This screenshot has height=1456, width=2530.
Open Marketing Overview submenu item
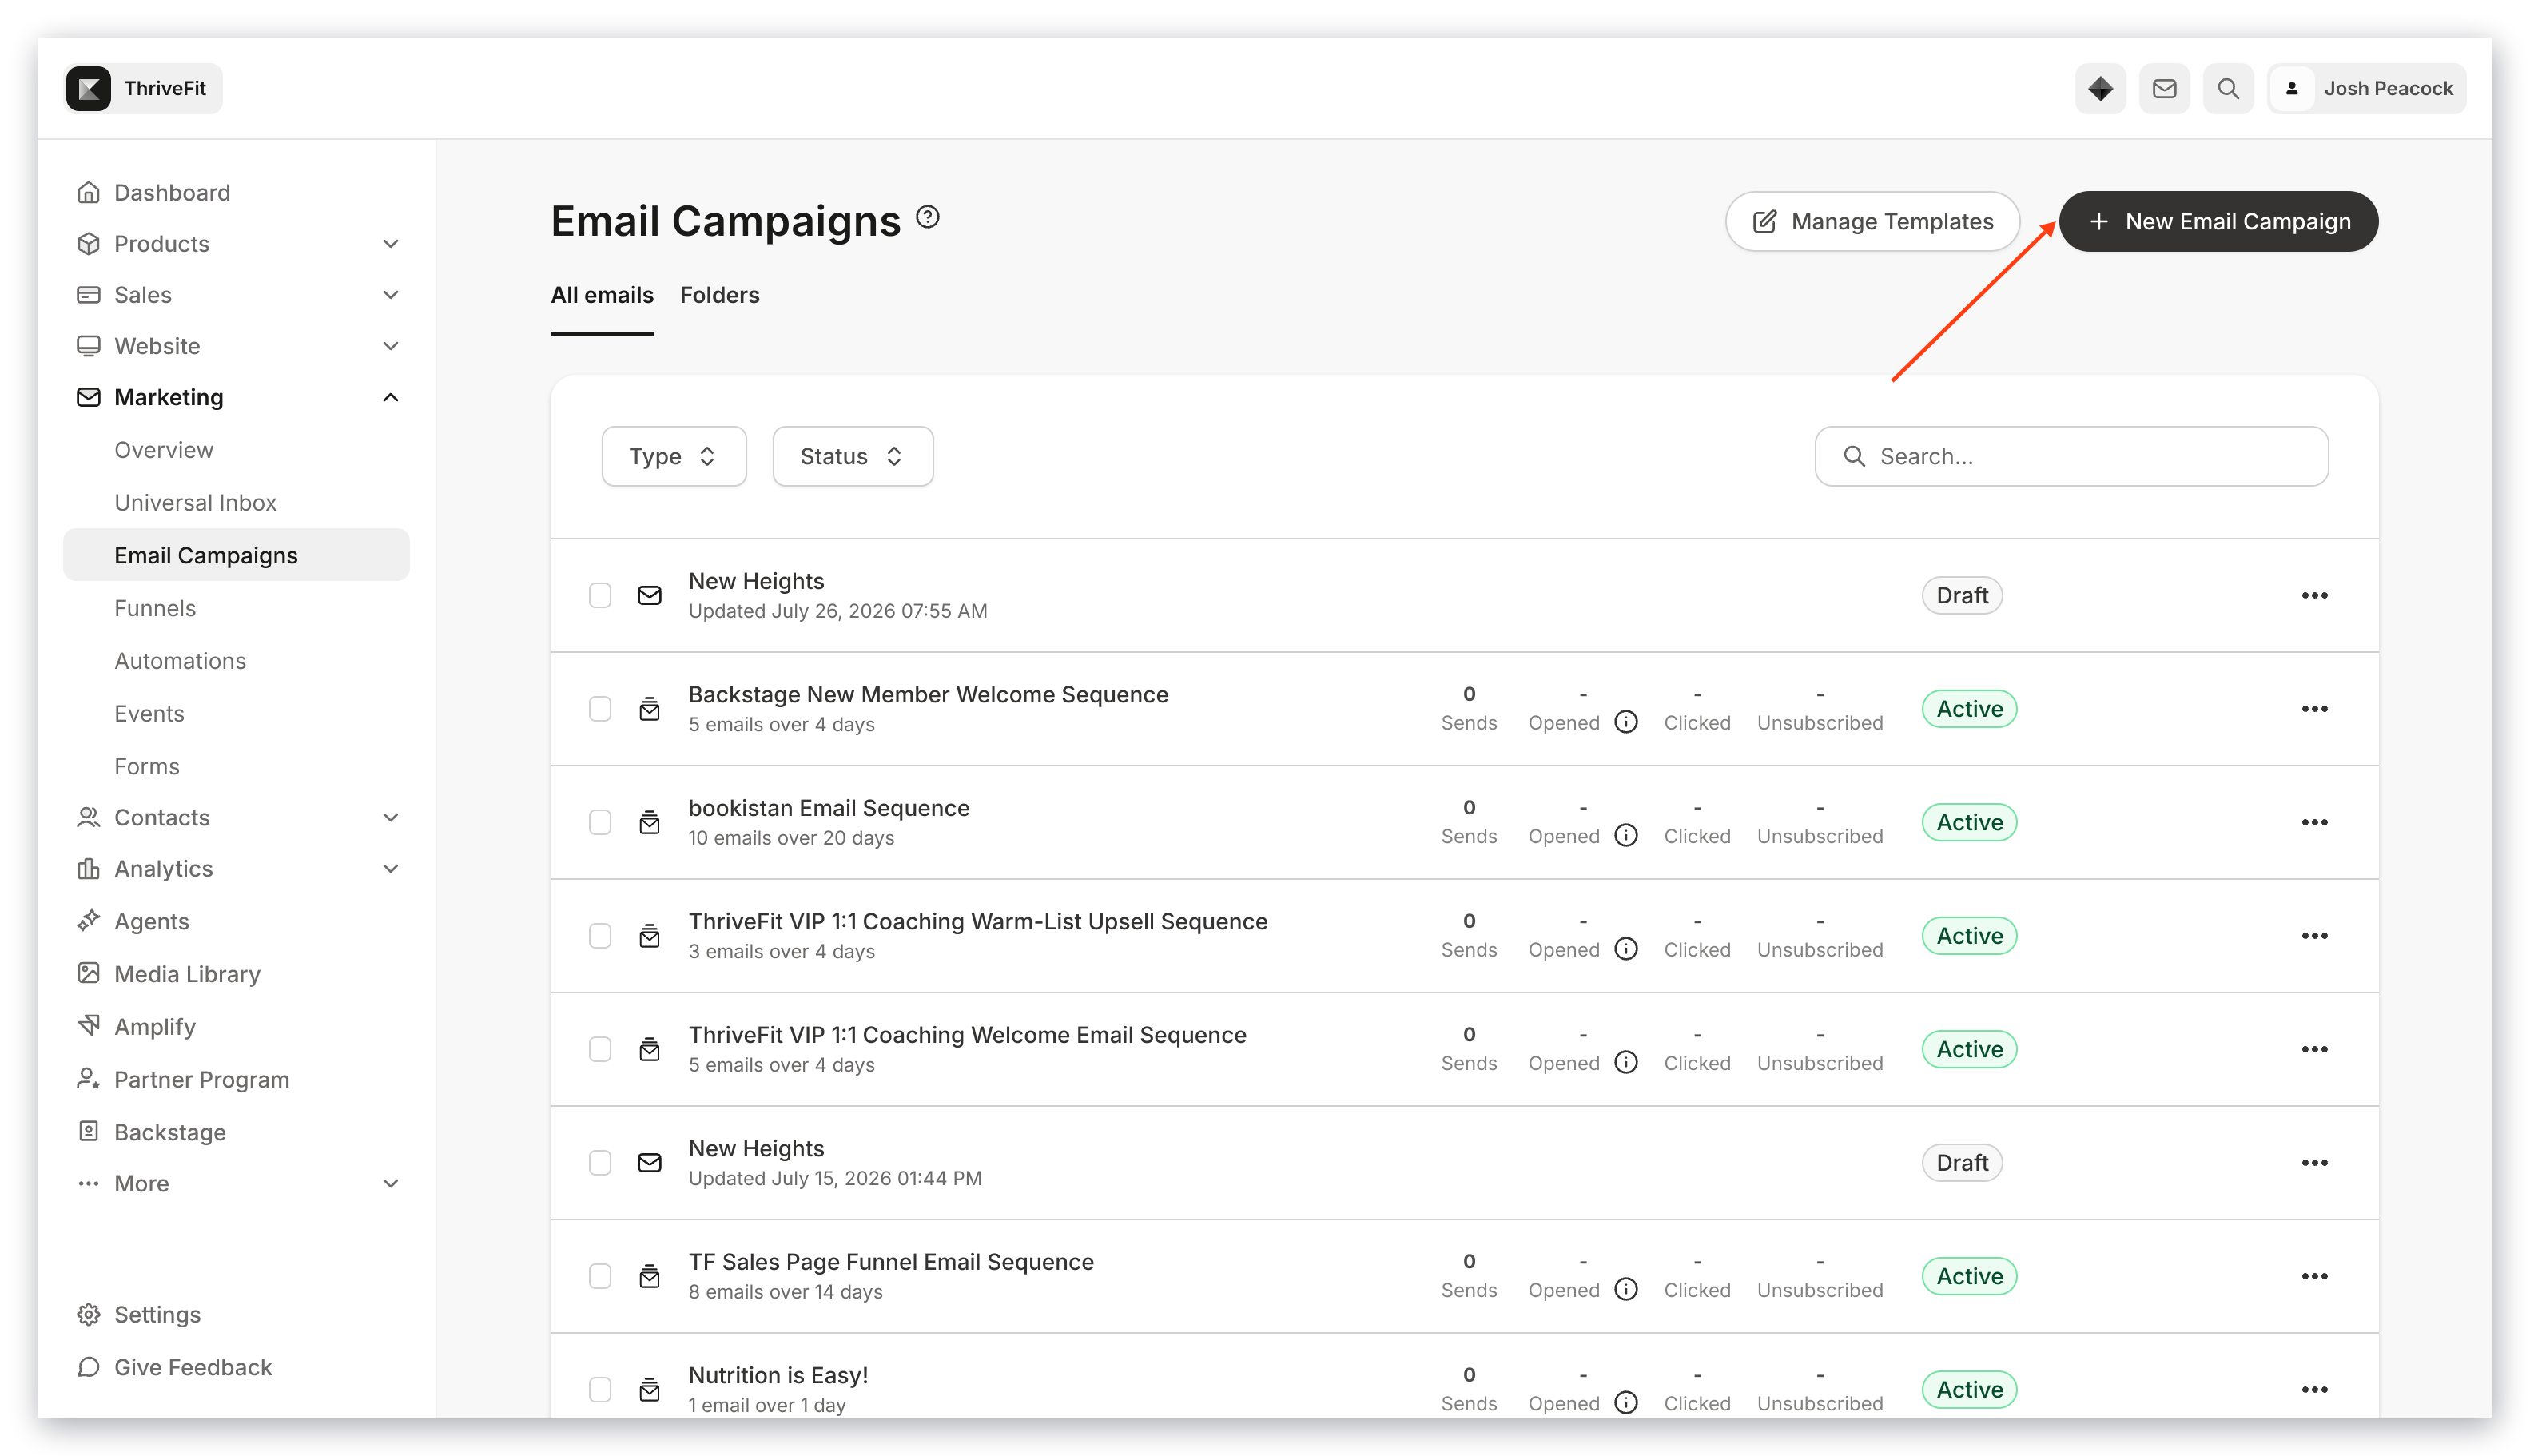[x=164, y=450]
